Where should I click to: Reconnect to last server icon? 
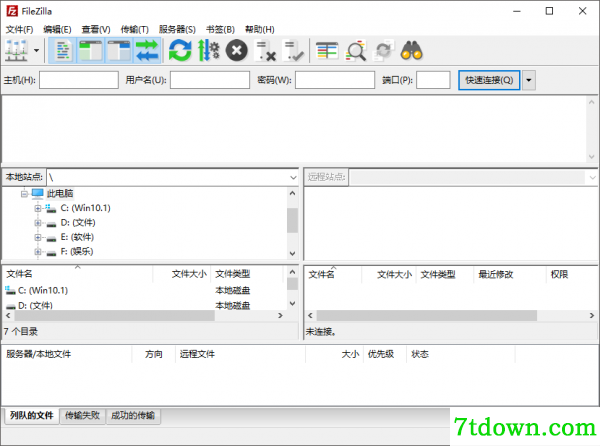293,50
